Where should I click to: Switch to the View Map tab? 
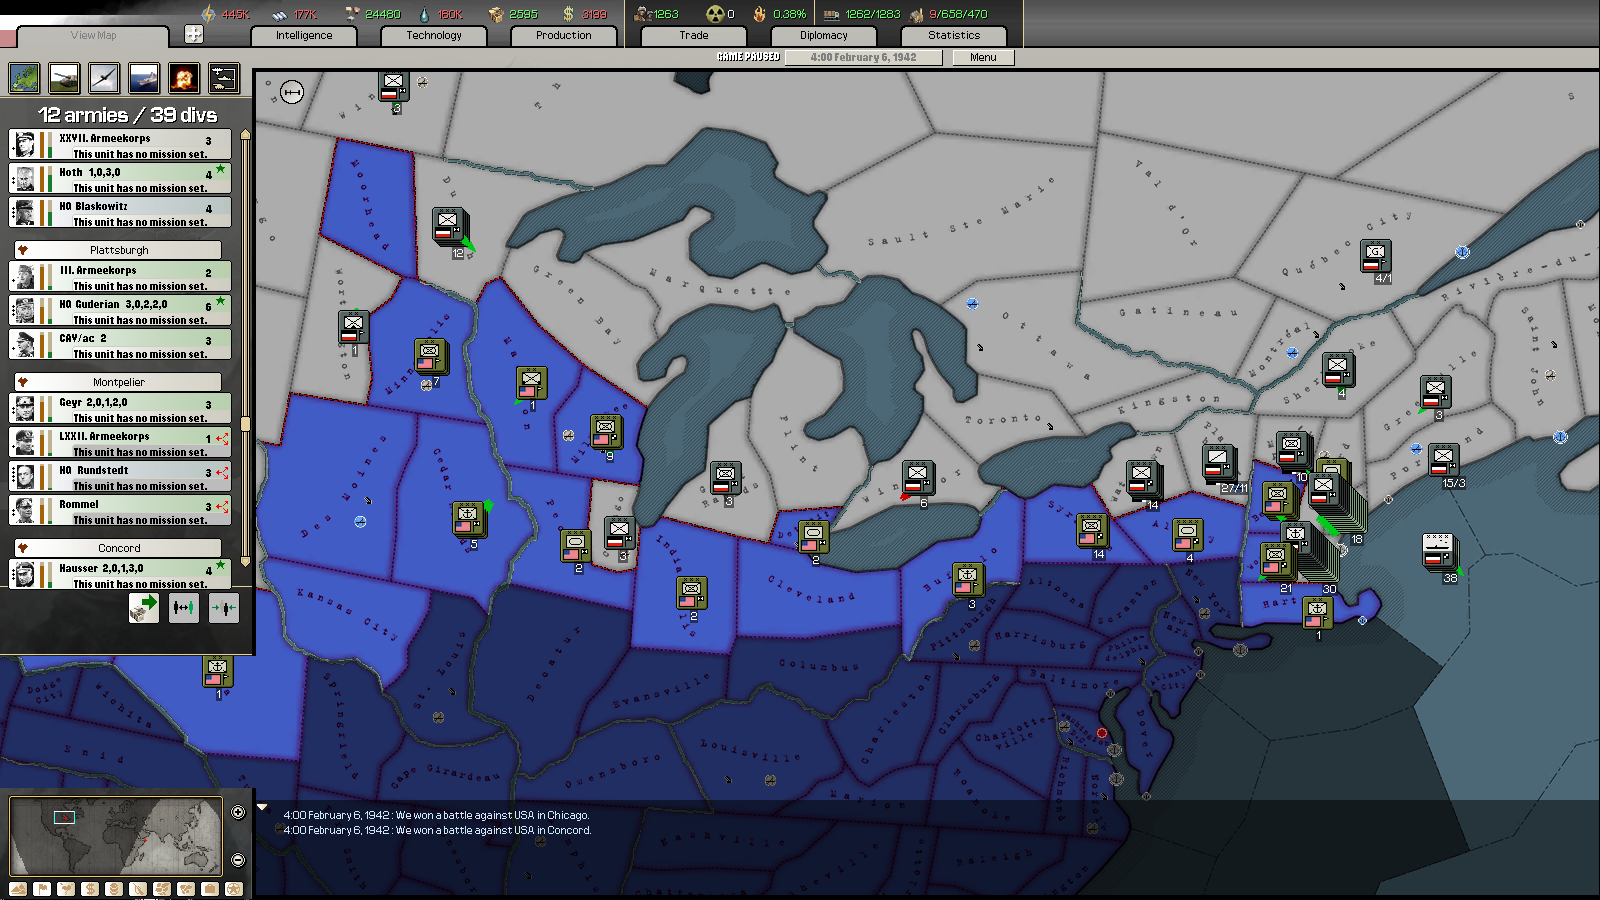(x=93, y=35)
